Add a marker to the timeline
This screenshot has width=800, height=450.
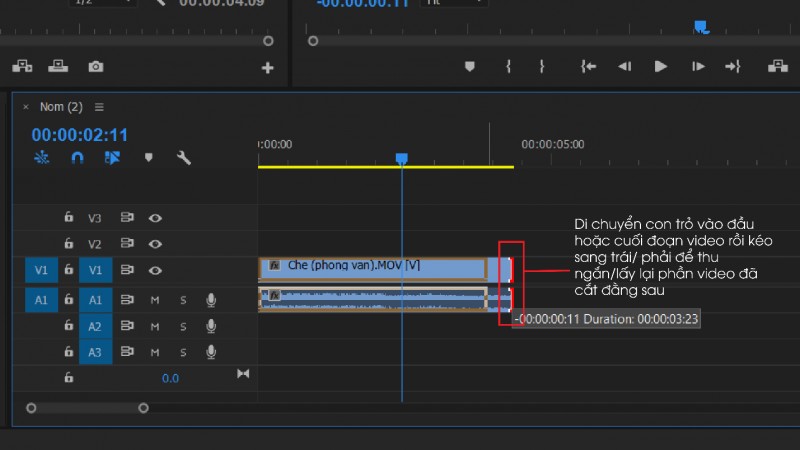(148, 157)
